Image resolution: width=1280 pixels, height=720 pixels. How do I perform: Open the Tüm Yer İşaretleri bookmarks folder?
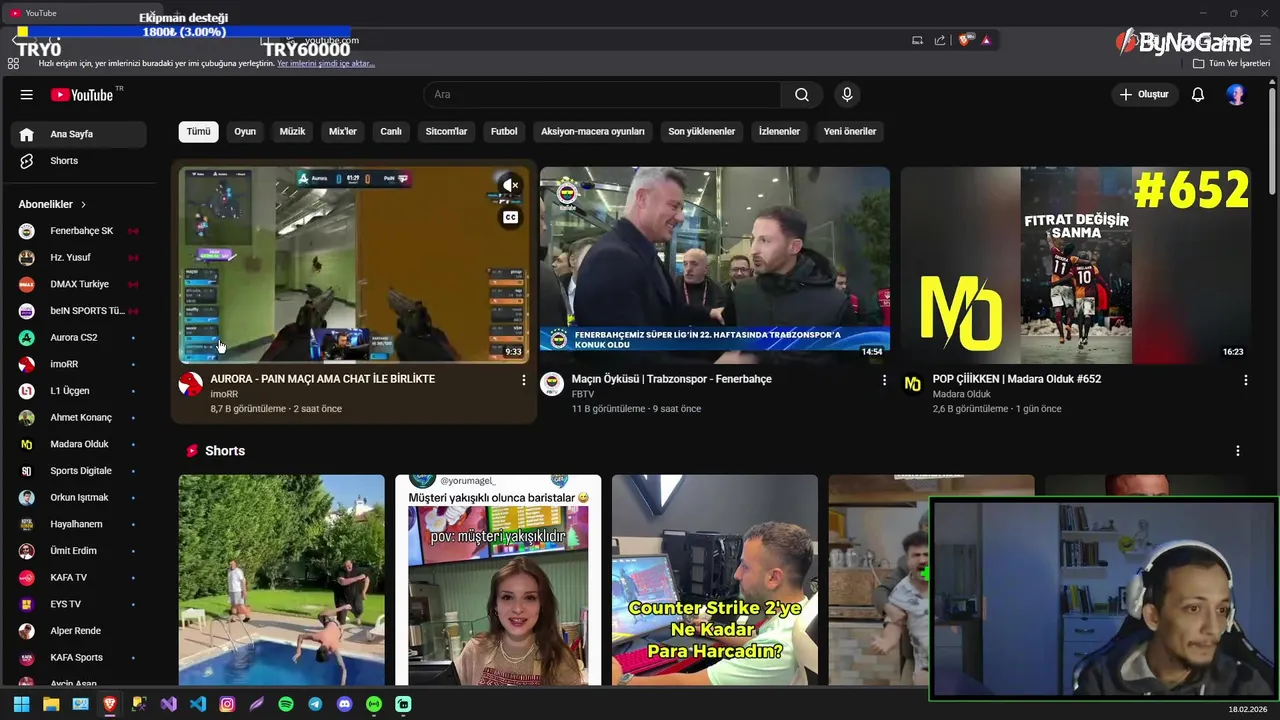[1231, 63]
